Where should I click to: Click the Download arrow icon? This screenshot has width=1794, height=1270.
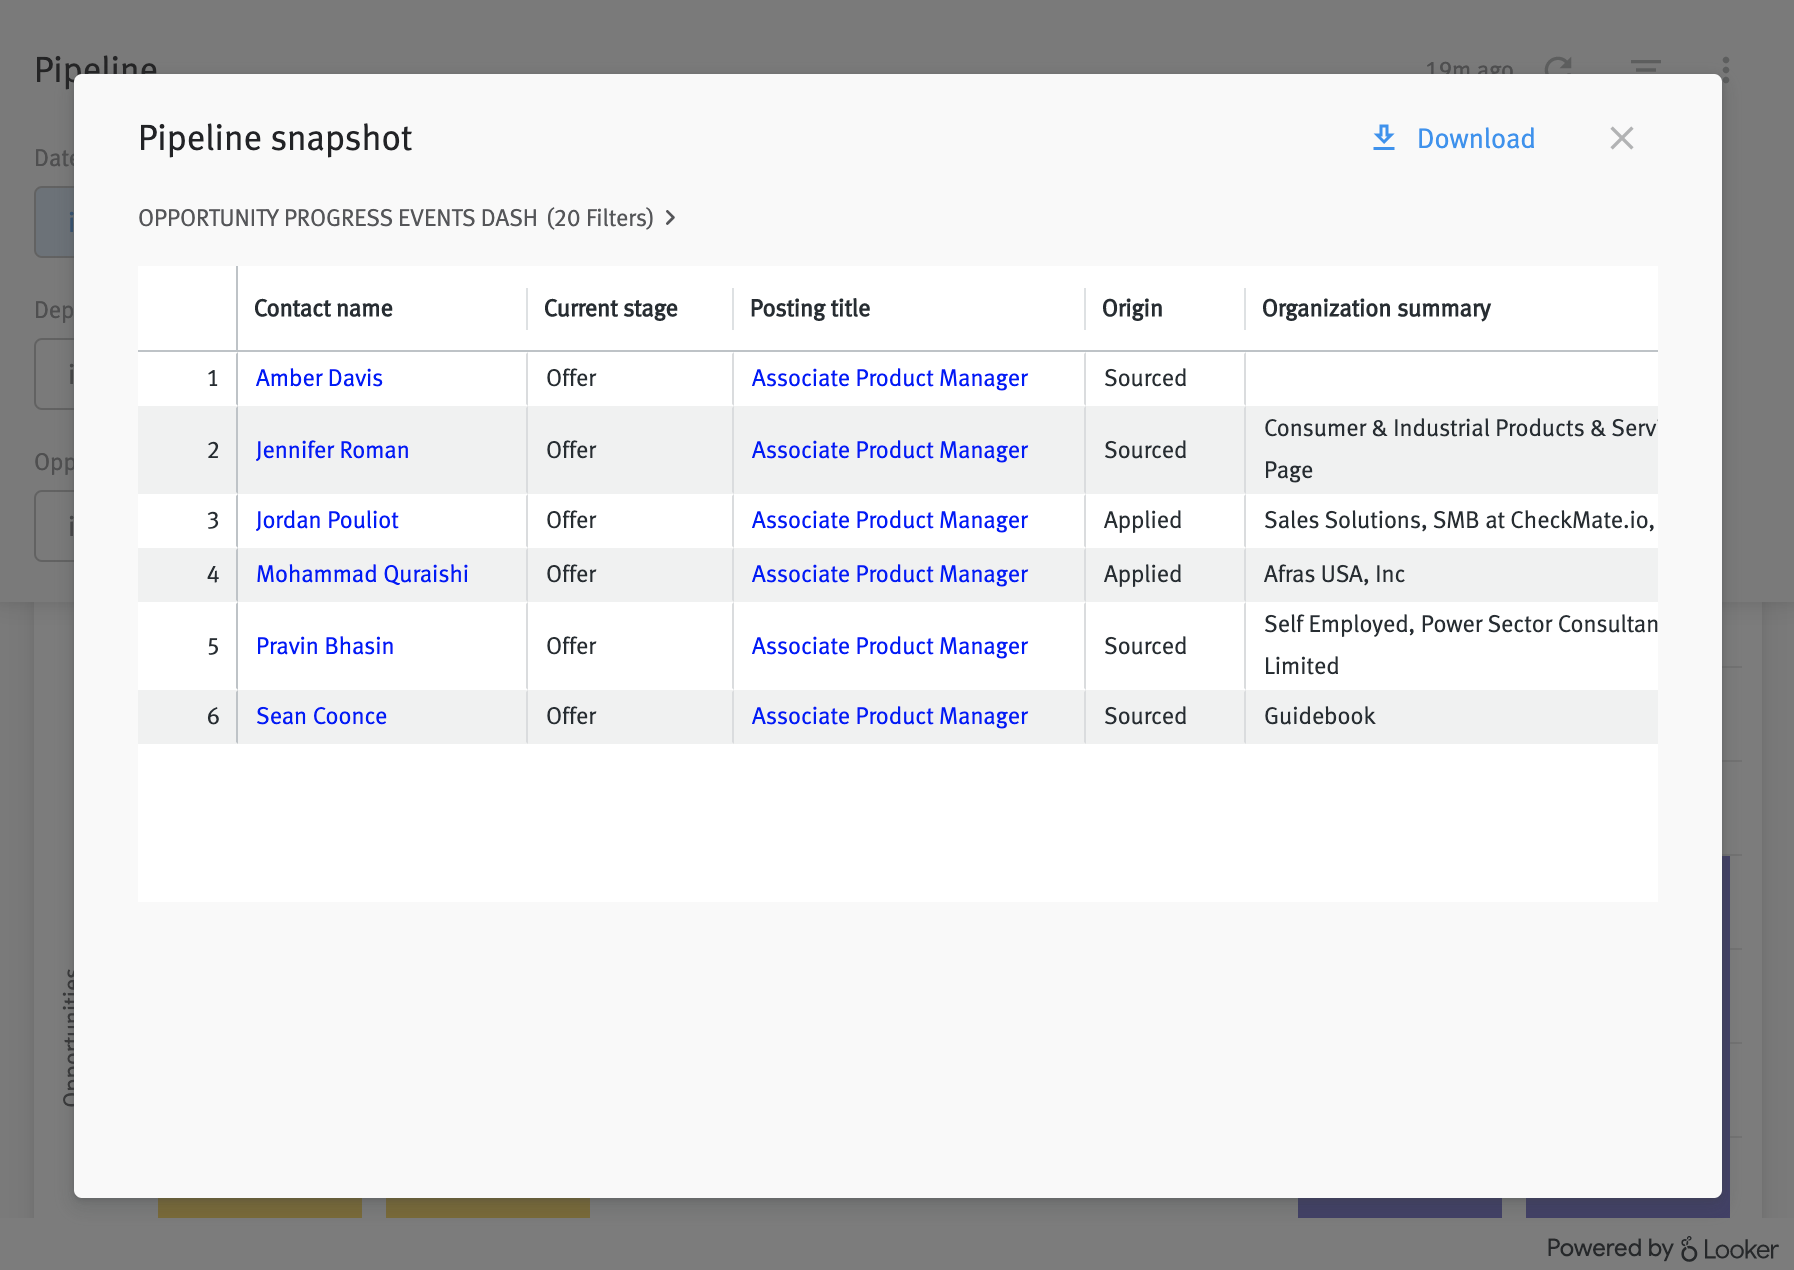tap(1383, 138)
